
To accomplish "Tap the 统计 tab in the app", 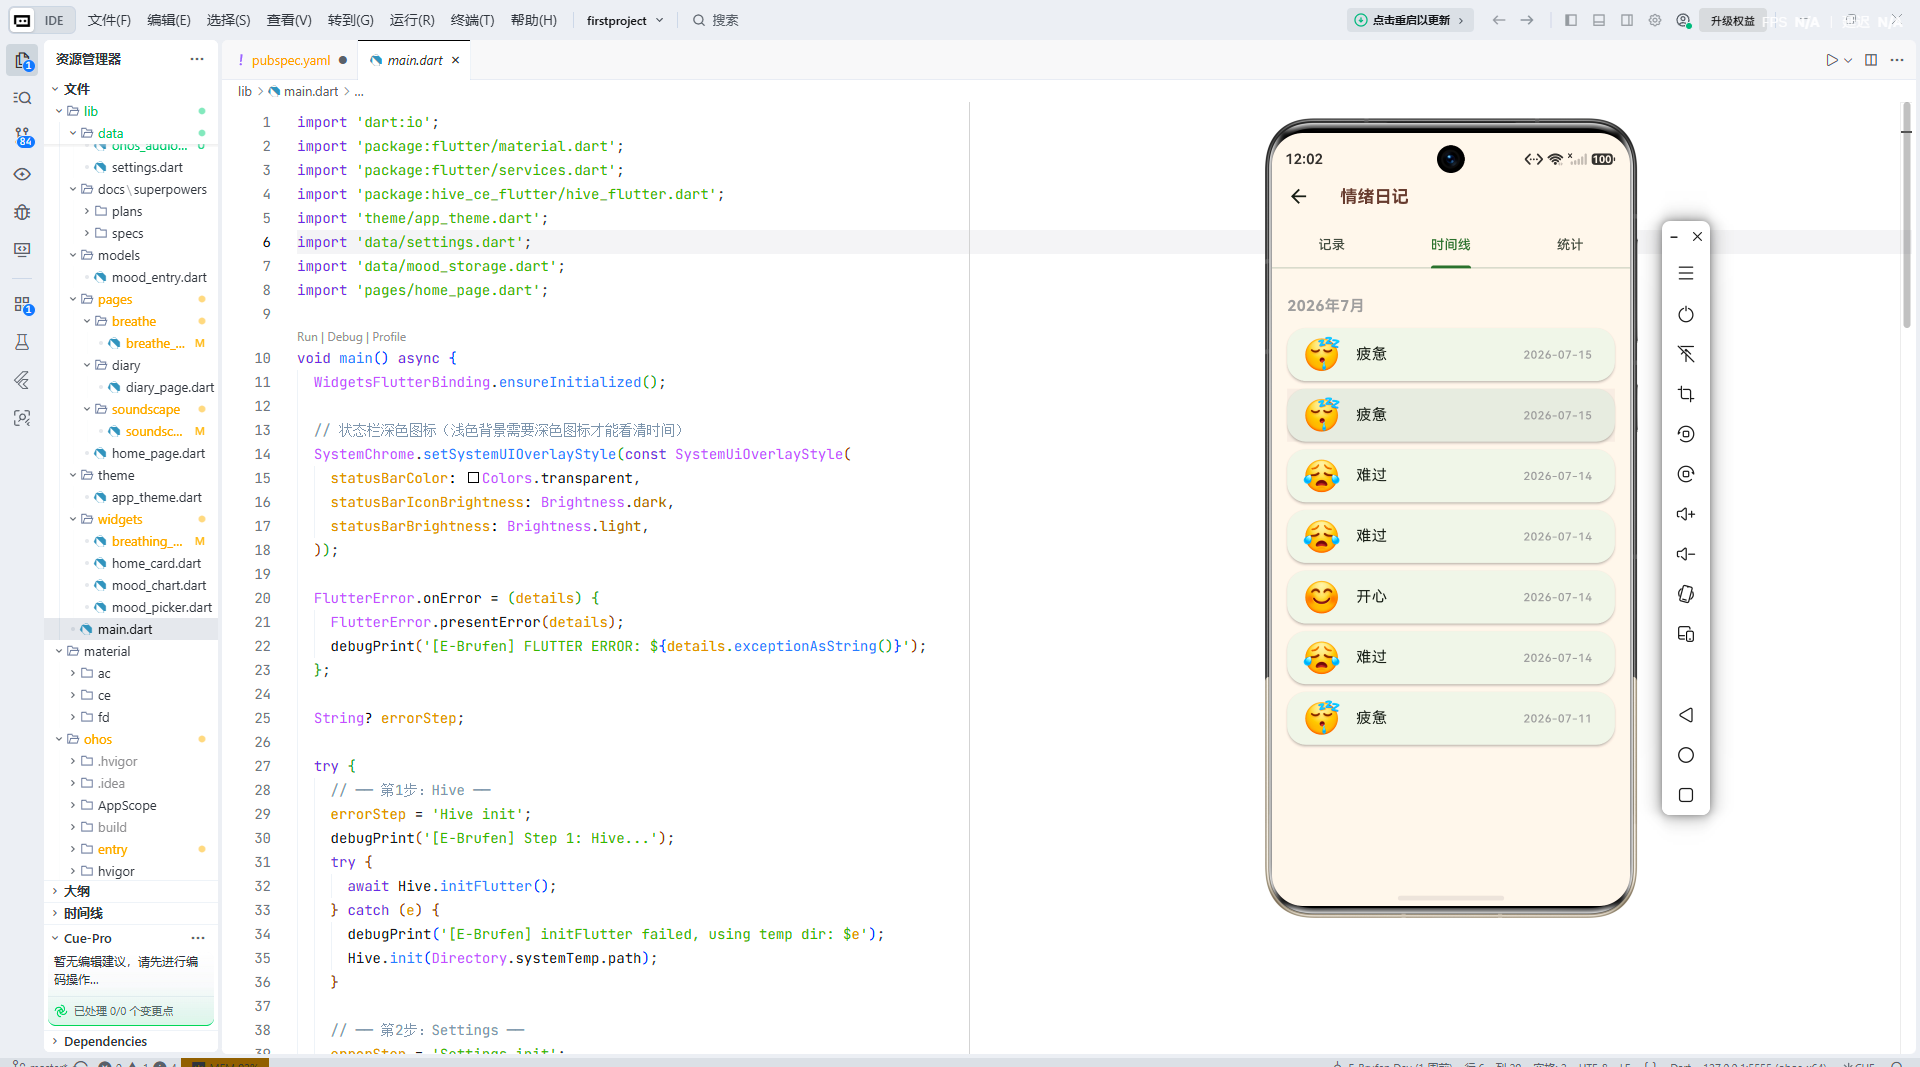I will click(x=1570, y=244).
